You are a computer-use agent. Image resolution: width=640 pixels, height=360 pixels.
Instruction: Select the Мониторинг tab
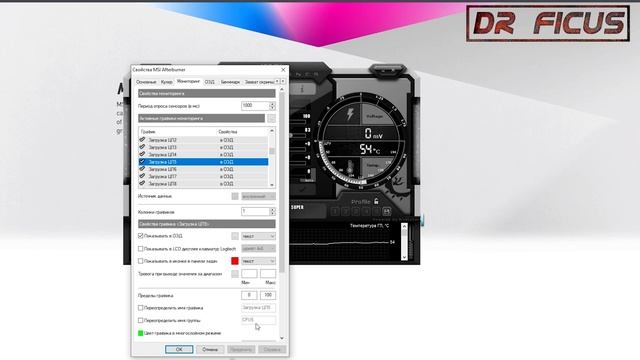tap(189, 81)
